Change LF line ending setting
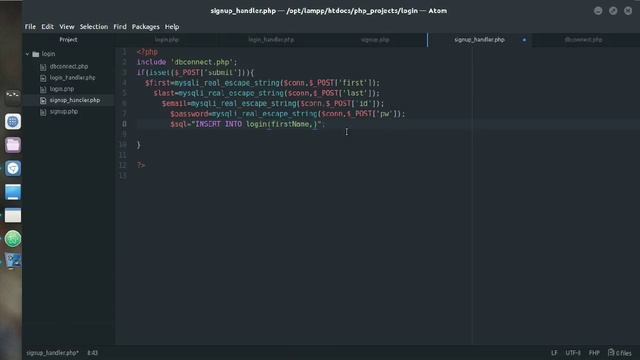 [x=554, y=353]
